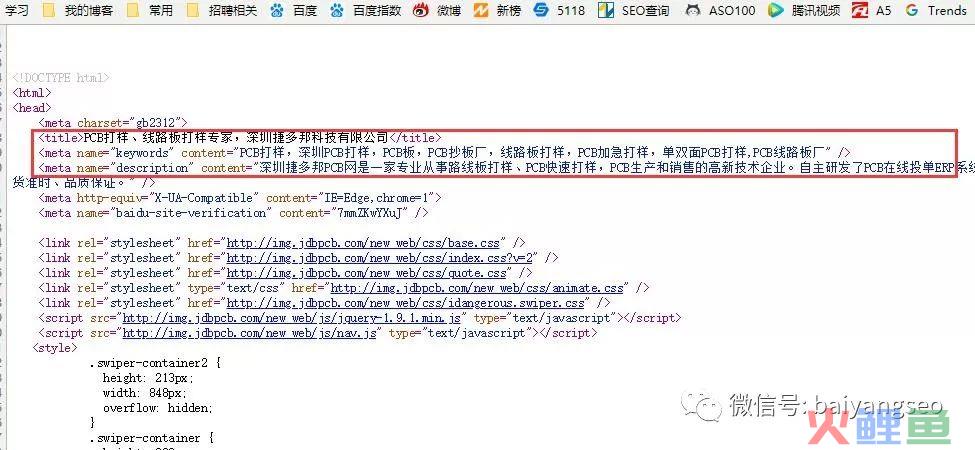Open the 学习 bookmark folder
The width and height of the screenshot is (975, 450).
16,10
